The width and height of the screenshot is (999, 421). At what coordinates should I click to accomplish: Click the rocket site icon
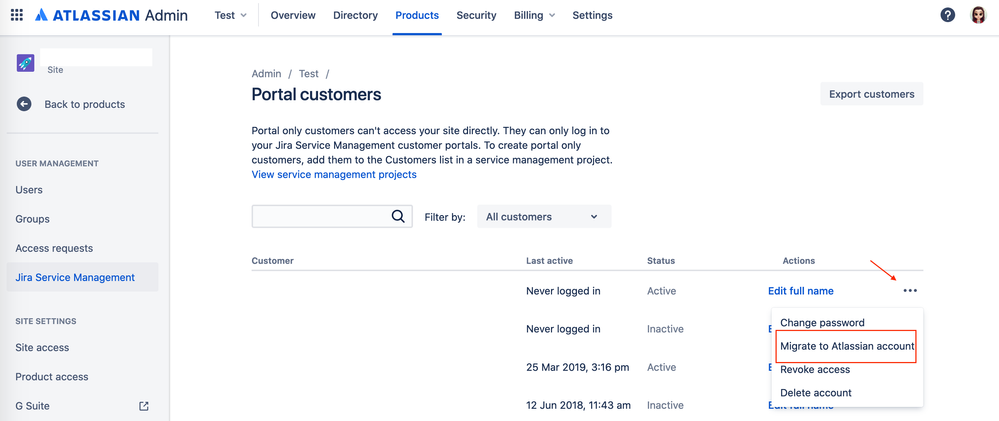click(25, 63)
